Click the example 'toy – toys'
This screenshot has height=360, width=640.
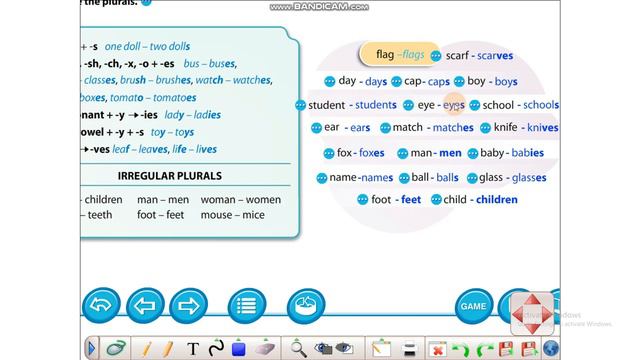click(172, 132)
